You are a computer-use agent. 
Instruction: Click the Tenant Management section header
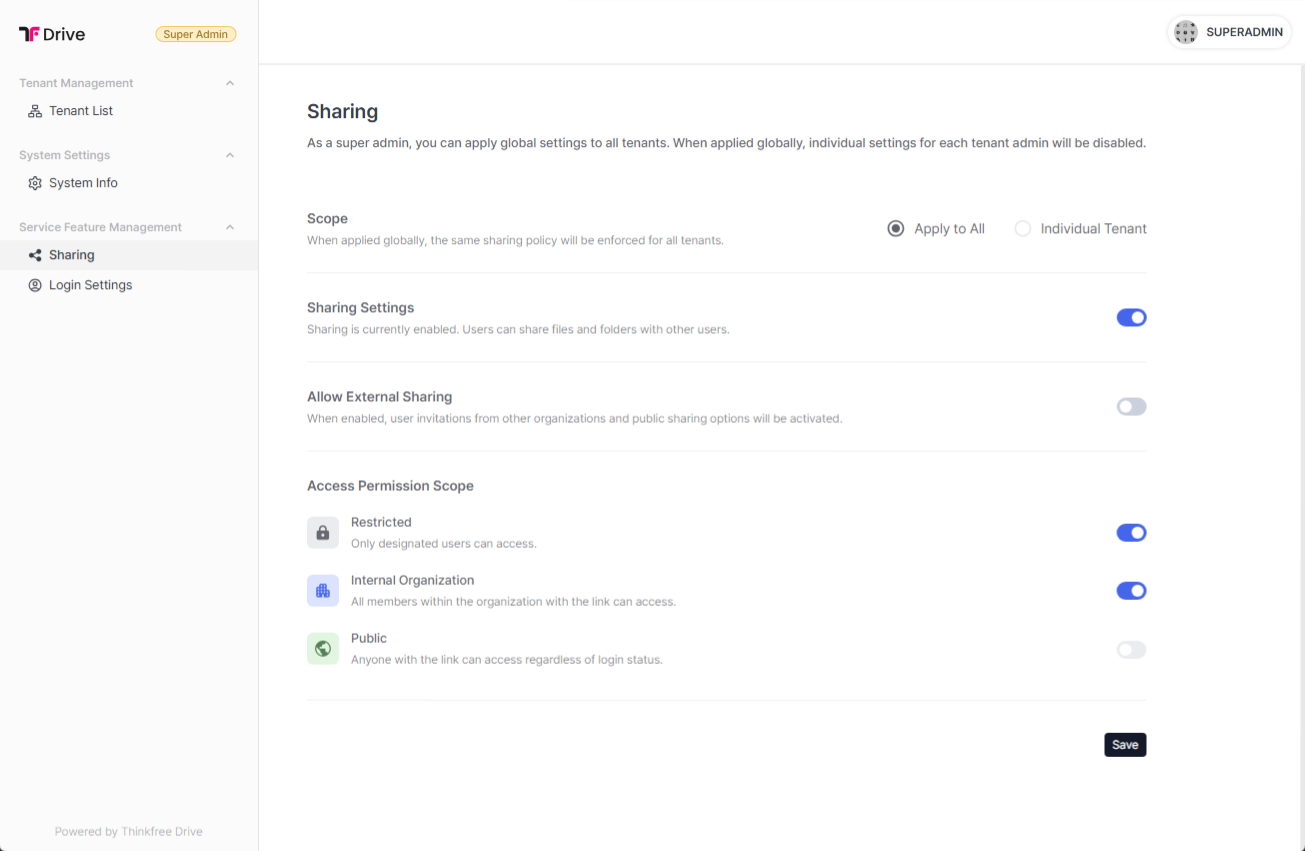click(76, 83)
